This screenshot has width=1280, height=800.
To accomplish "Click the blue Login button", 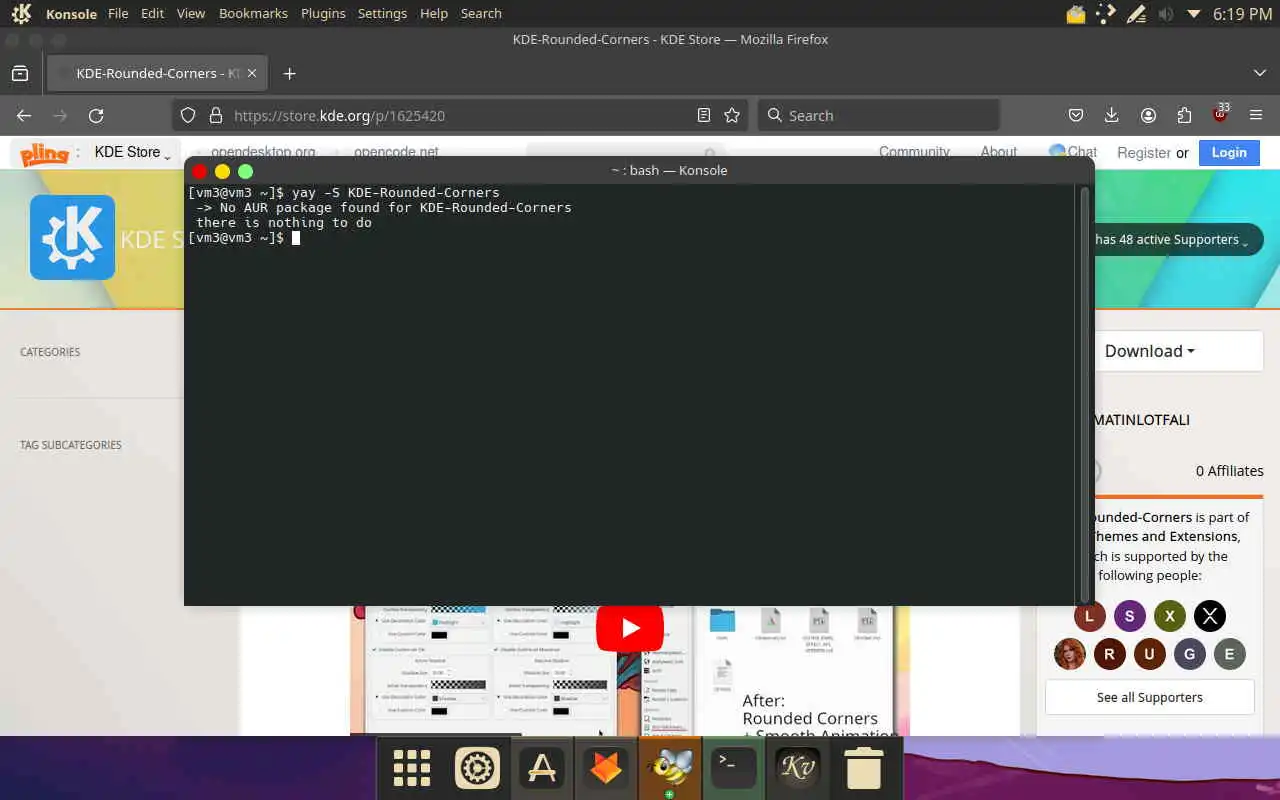I will 1229,152.
